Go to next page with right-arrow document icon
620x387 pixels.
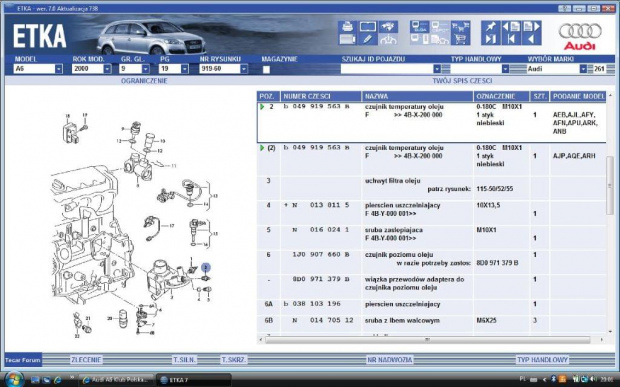[x=531, y=27]
